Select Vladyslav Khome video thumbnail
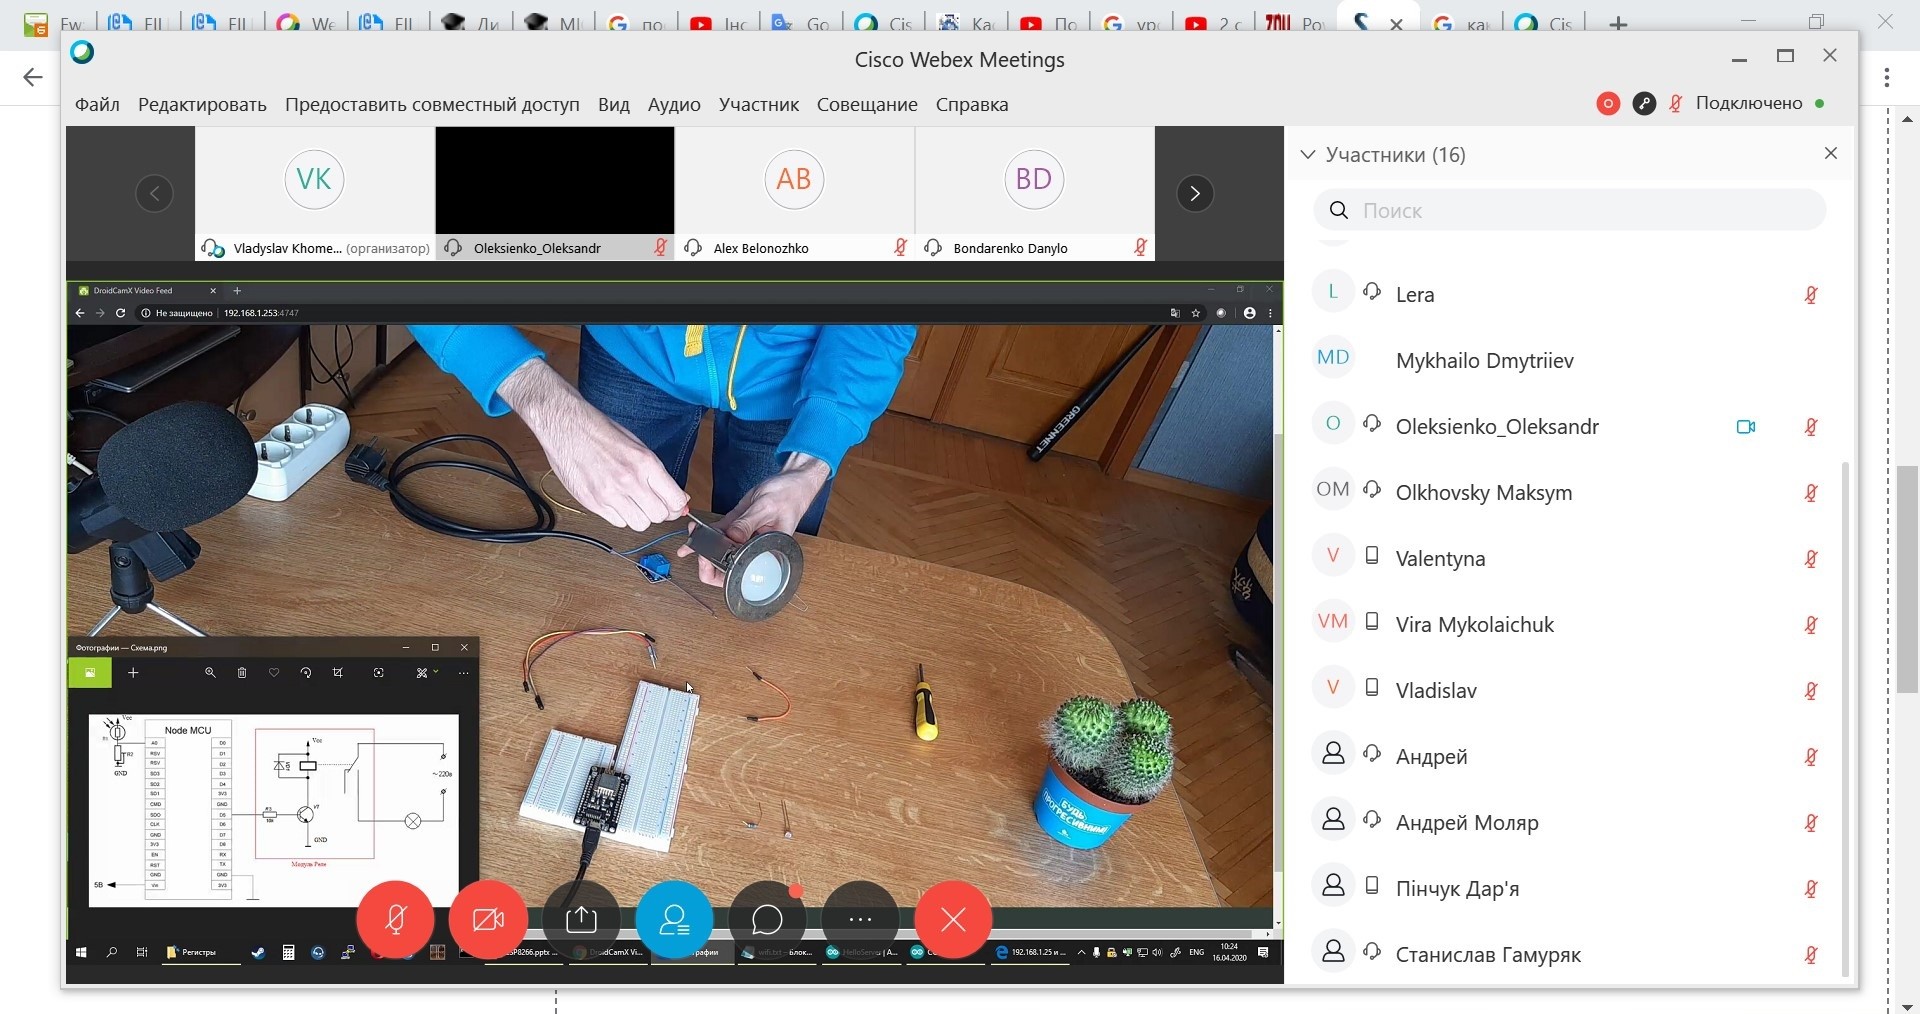The image size is (1920, 1014). [314, 193]
